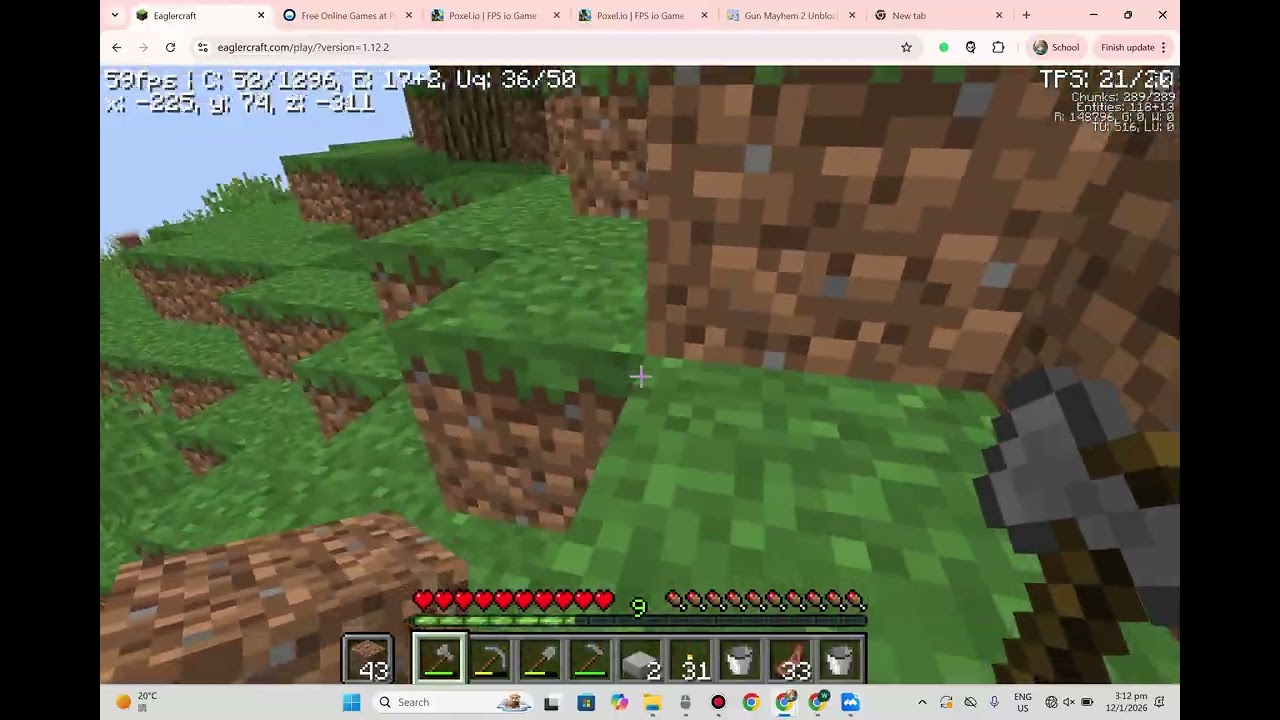The image size is (1280, 720).
Task: View site information icon in address bar
Action: (202, 47)
